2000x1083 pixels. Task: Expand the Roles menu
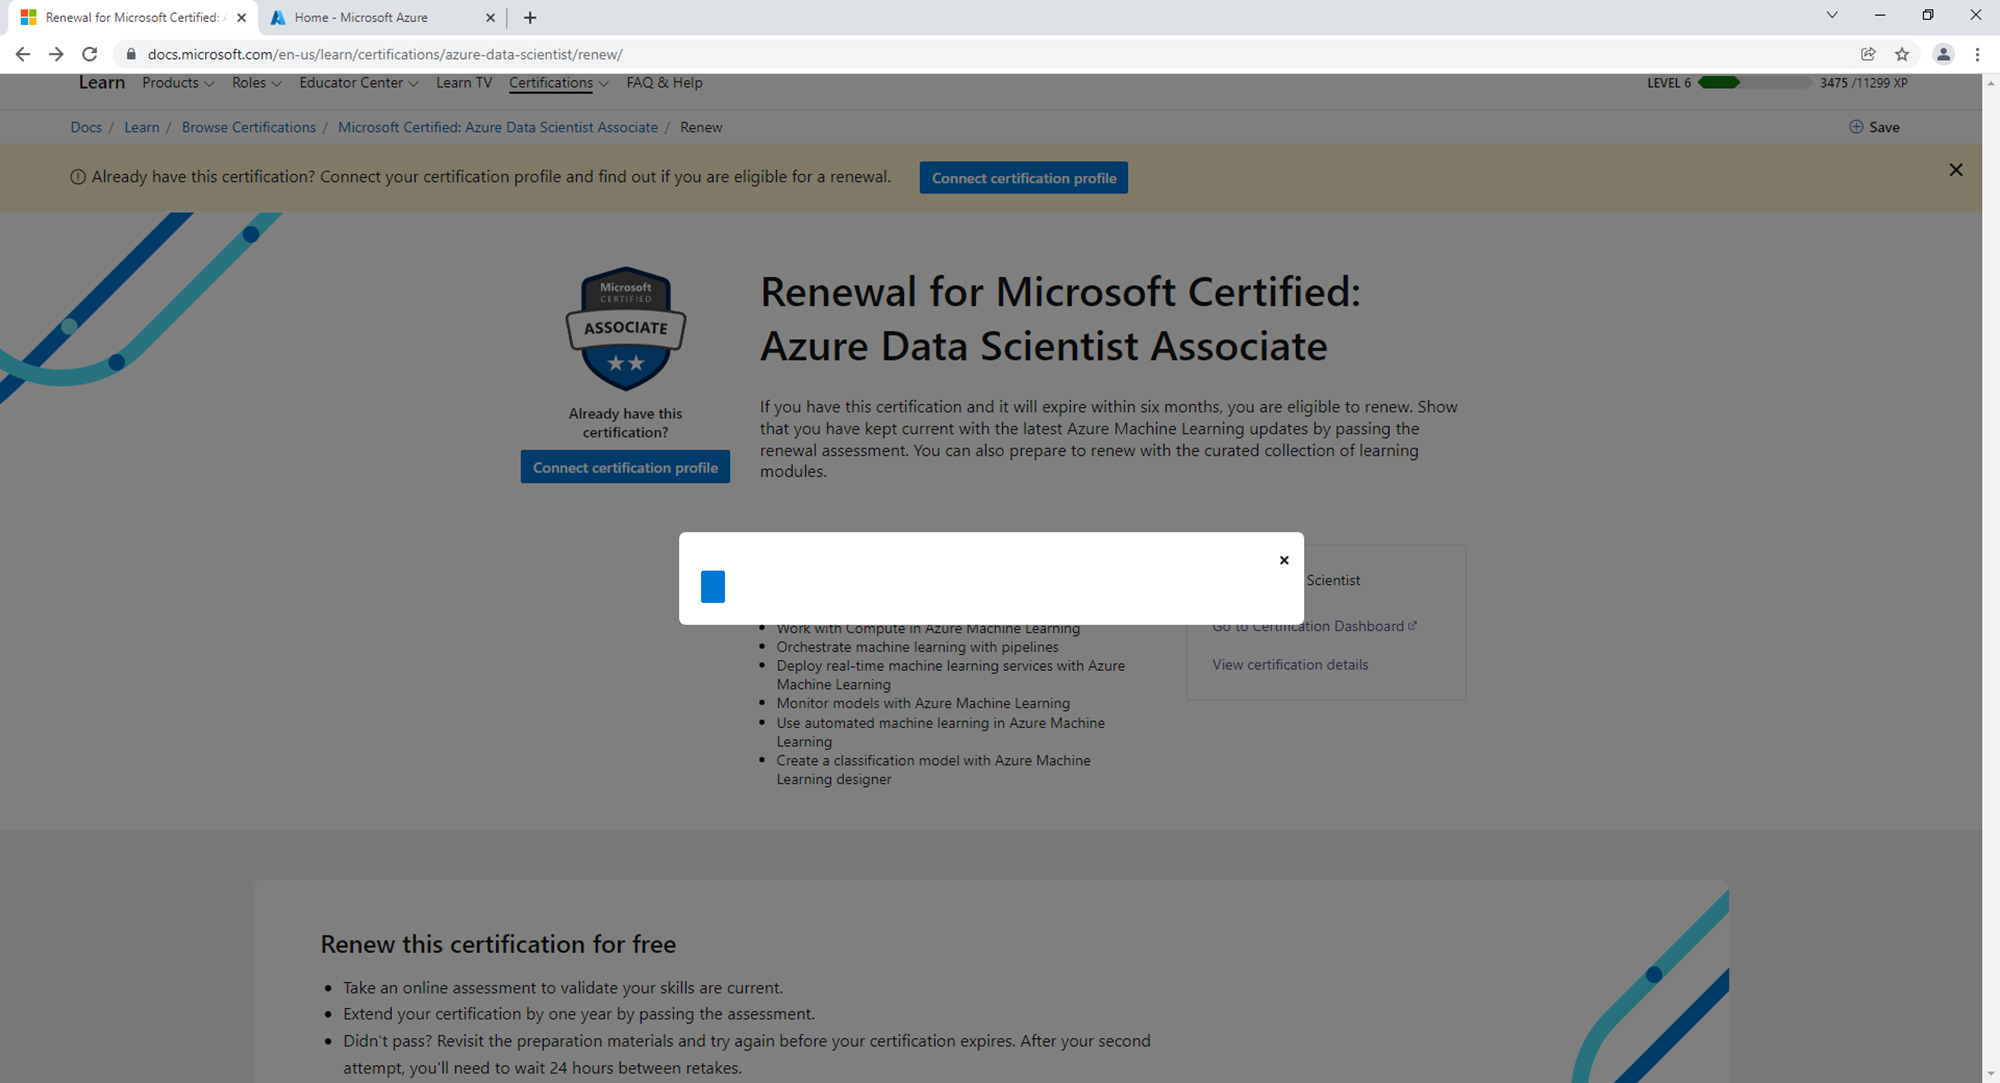coord(256,83)
